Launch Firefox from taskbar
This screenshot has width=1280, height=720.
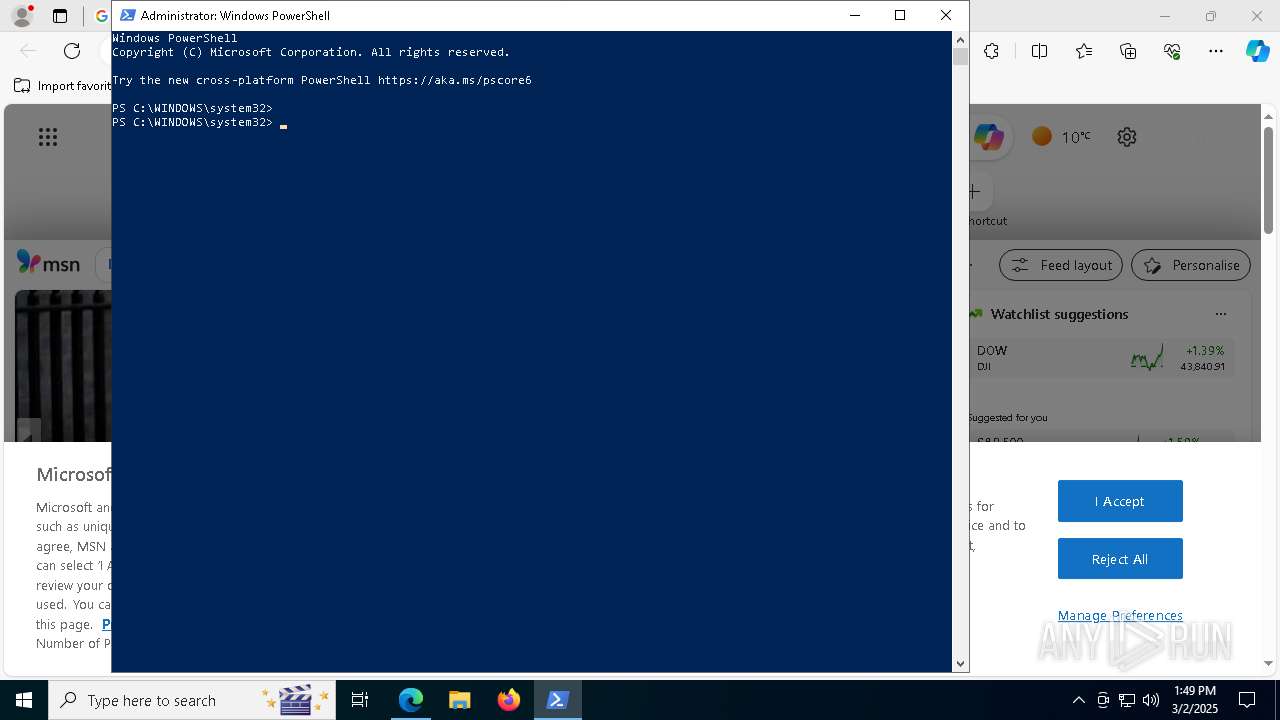[509, 700]
